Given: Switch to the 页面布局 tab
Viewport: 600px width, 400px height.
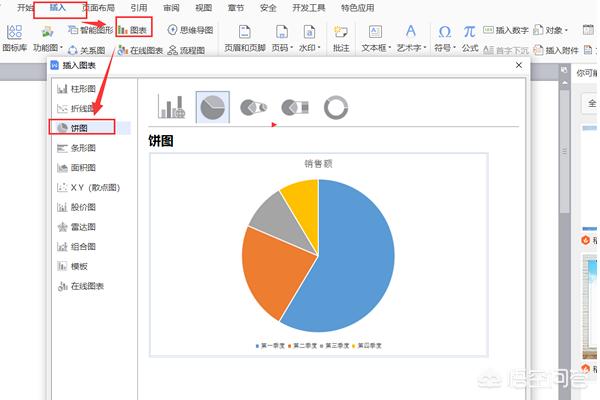Looking at the screenshot, I should 99,8.
